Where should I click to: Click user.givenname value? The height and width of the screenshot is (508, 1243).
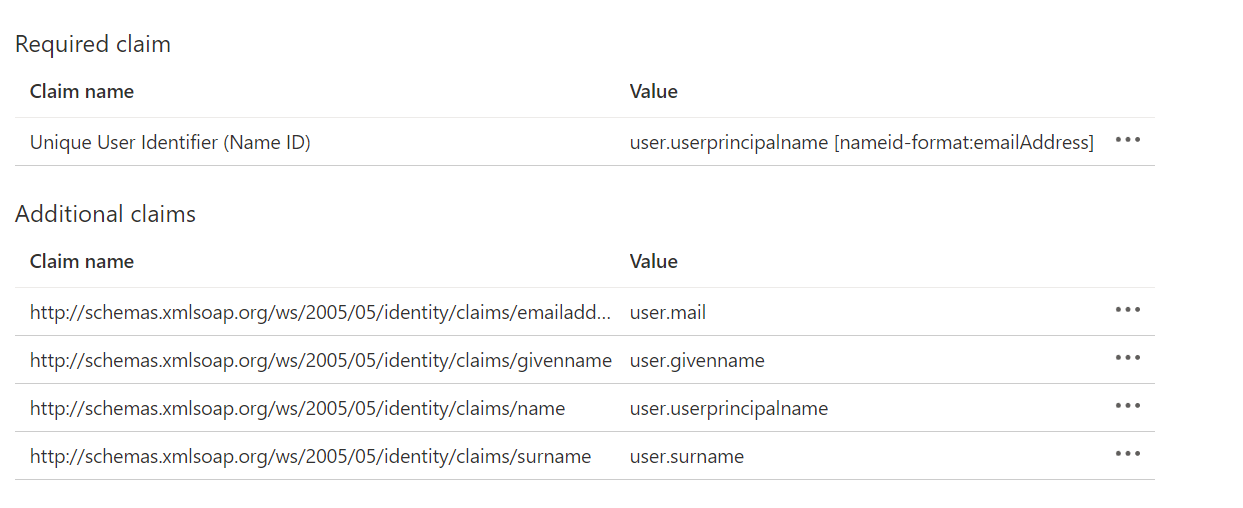coord(697,361)
